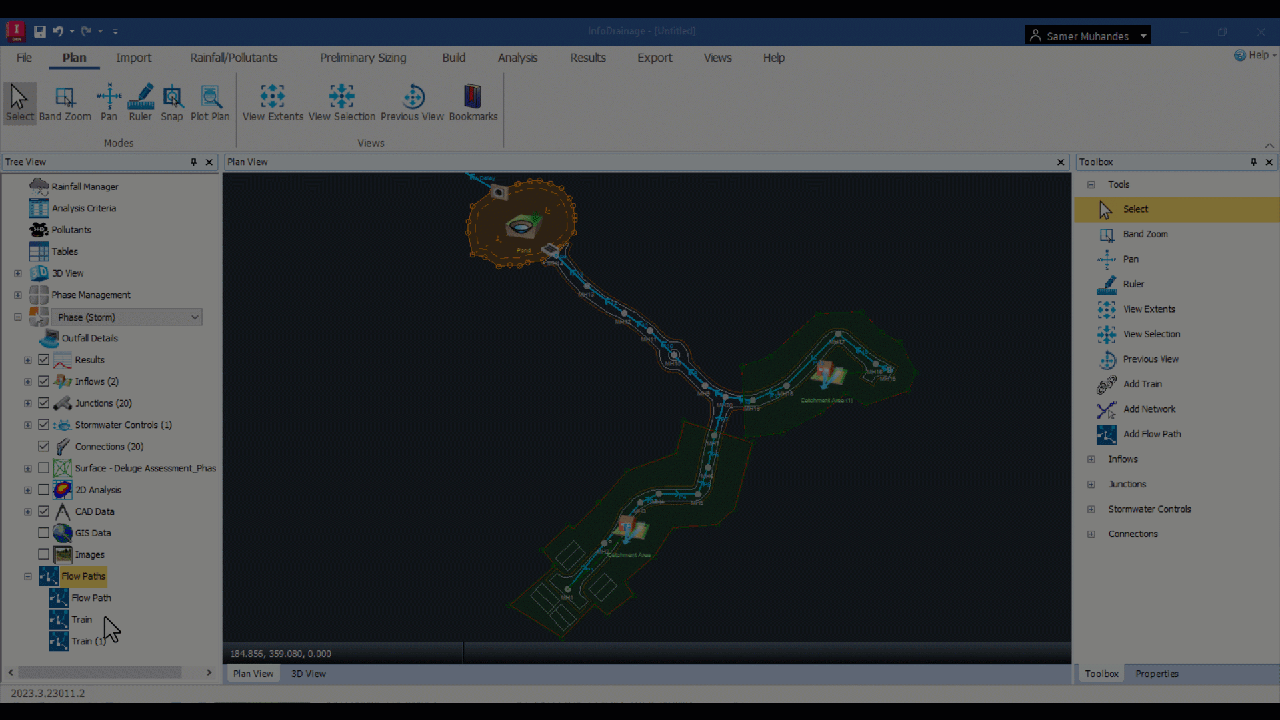
Task: Switch to the Import ribbon tab
Action: pos(134,58)
